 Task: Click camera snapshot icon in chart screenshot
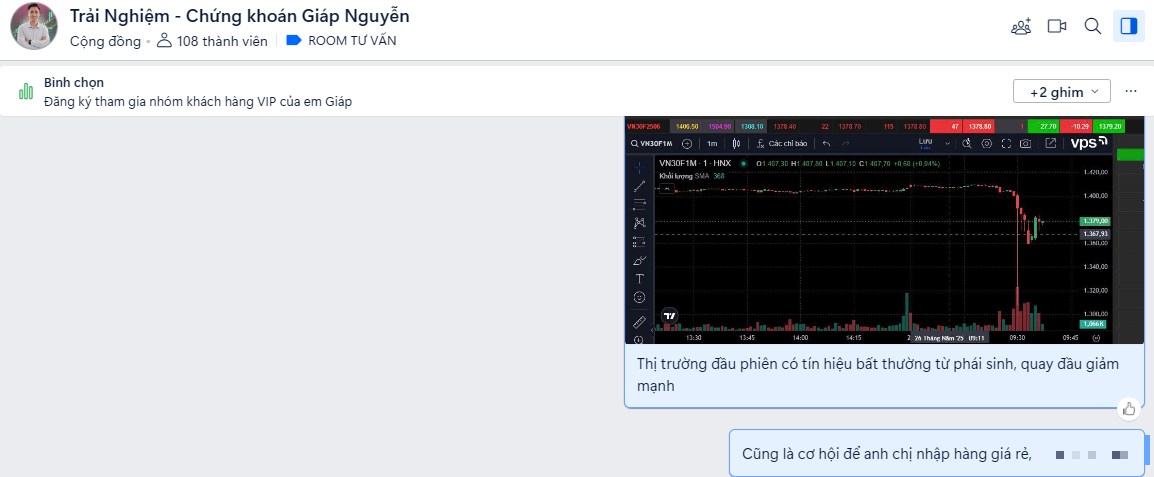(1025, 144)
